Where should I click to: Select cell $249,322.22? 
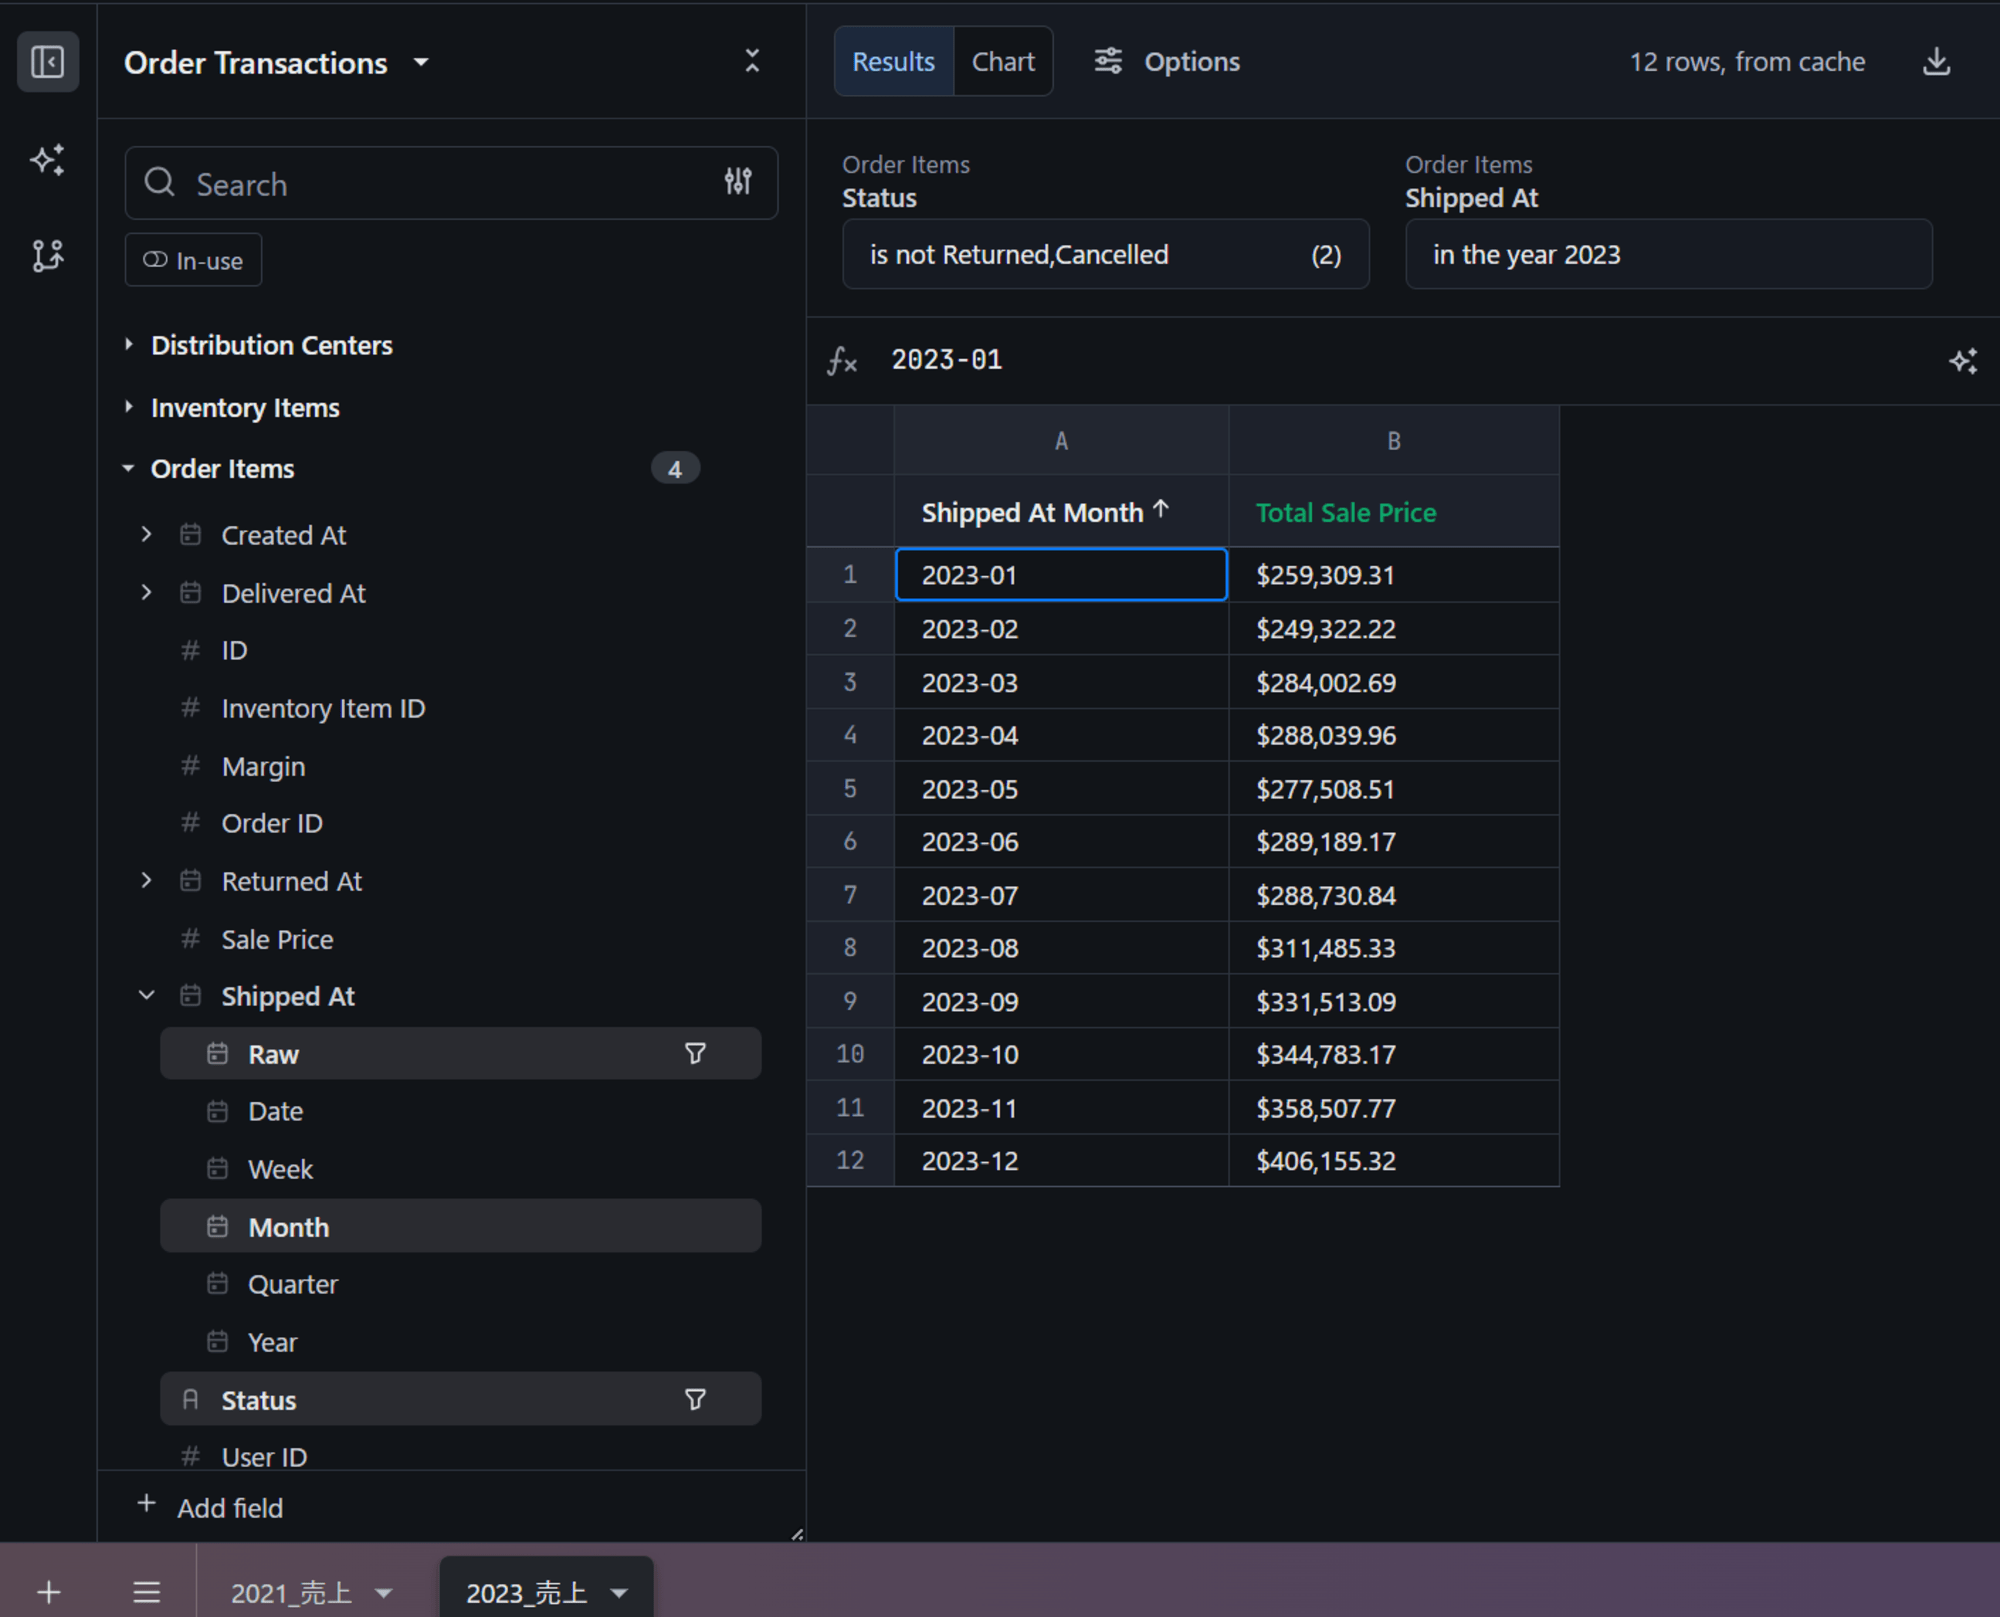[x=1394, y=628]
